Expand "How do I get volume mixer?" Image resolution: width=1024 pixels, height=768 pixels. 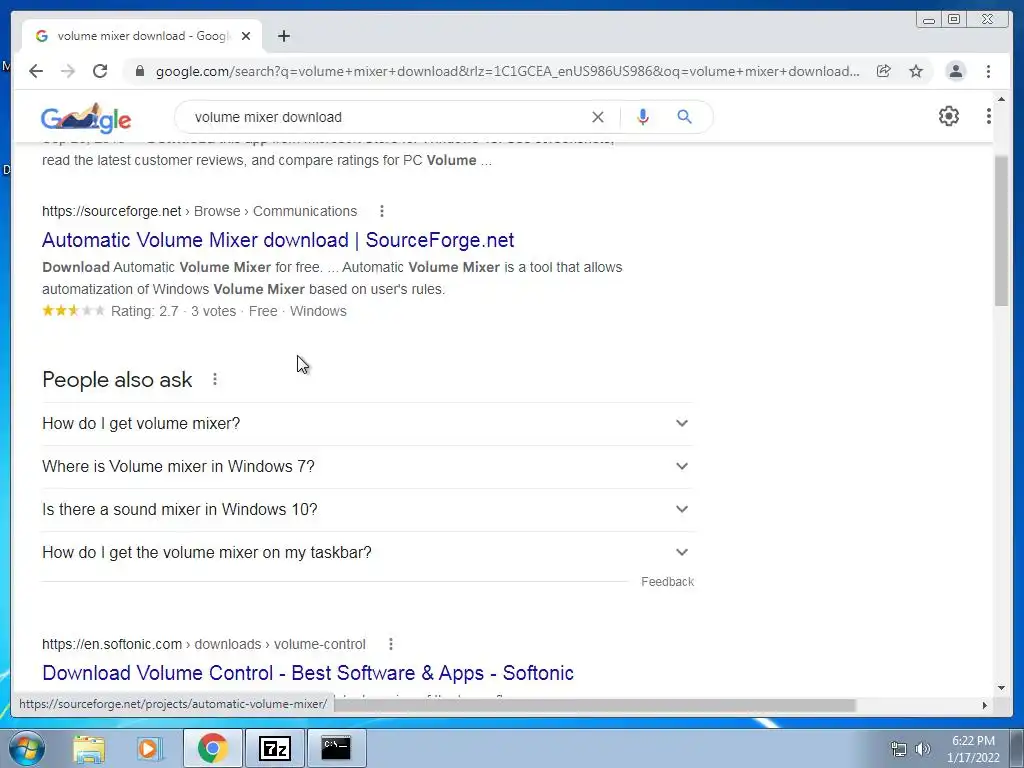click(367, 423)
